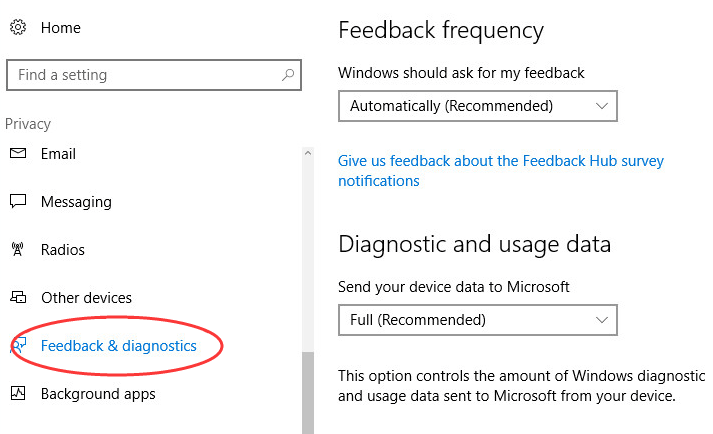Screen dimensions: 713x434
Task: Open Radios privacy settings
Action: pos(63,250)
